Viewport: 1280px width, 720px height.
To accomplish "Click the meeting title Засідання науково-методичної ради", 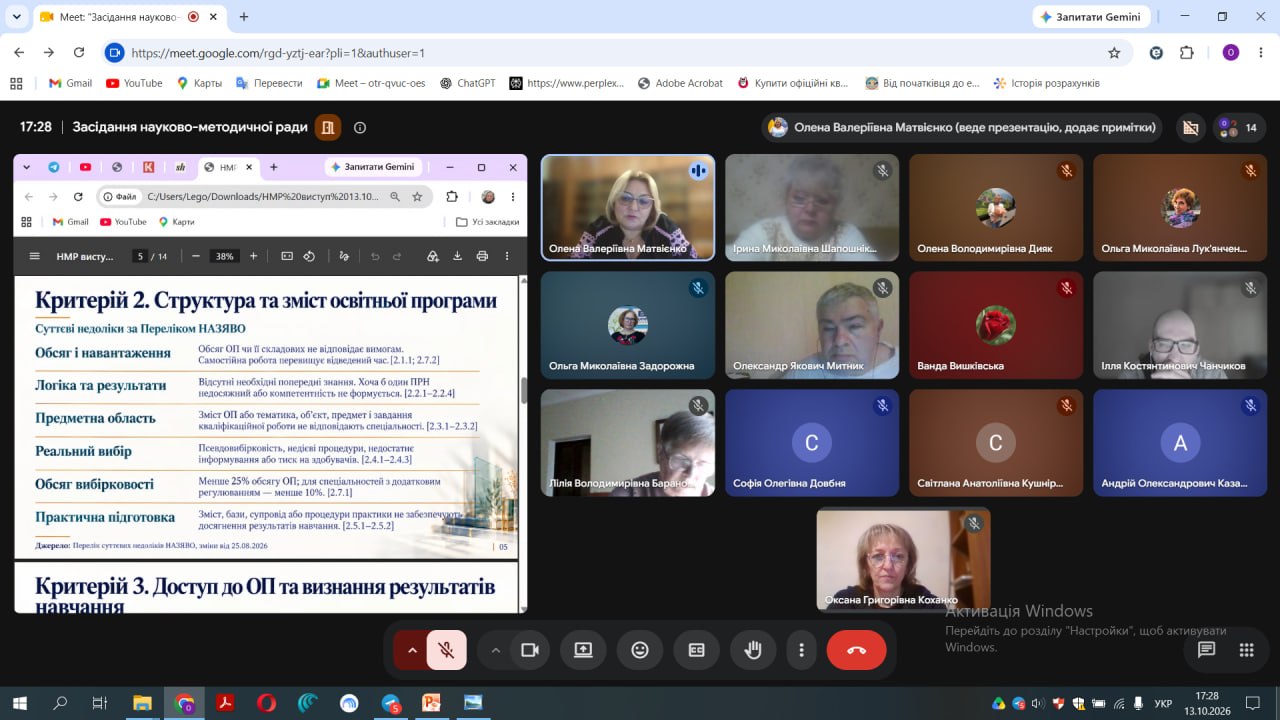I will coord(190,127).
